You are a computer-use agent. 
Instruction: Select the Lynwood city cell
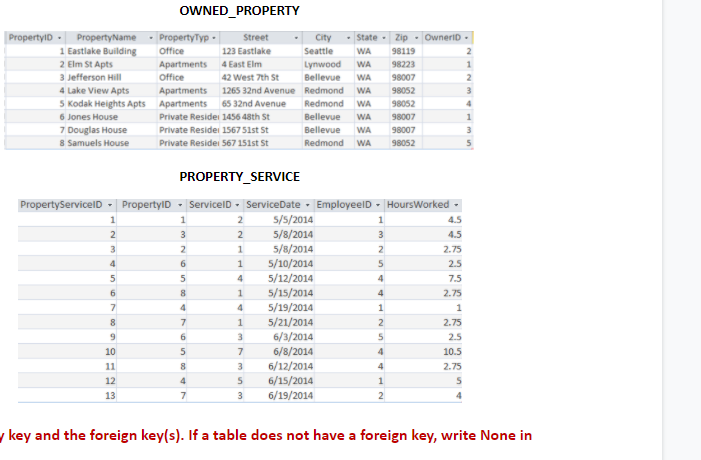[328, 64]
